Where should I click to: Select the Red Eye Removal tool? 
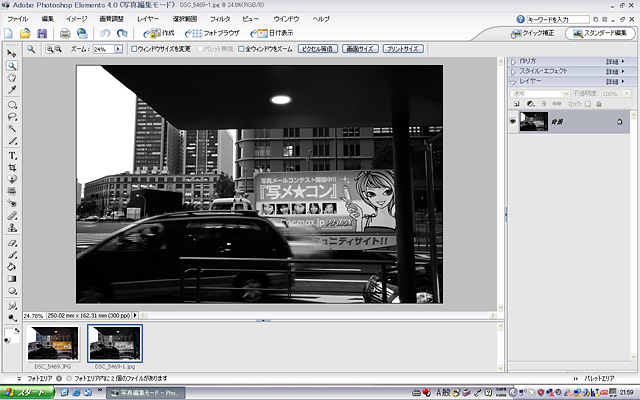pos(12,203)
